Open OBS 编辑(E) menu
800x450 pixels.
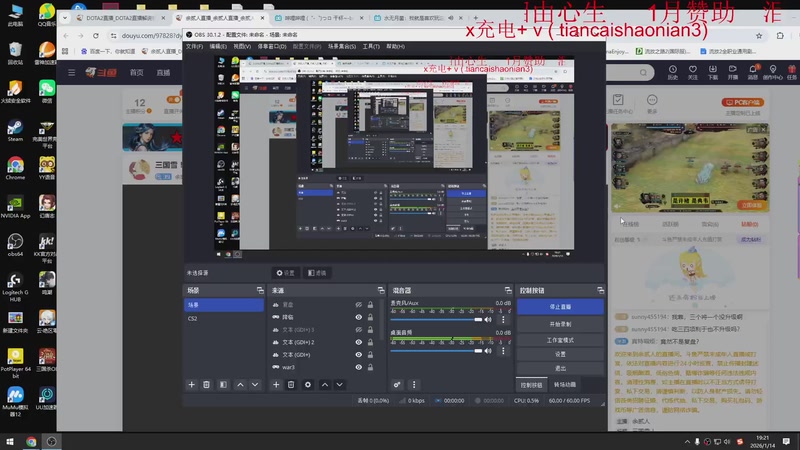coord(218,46)
